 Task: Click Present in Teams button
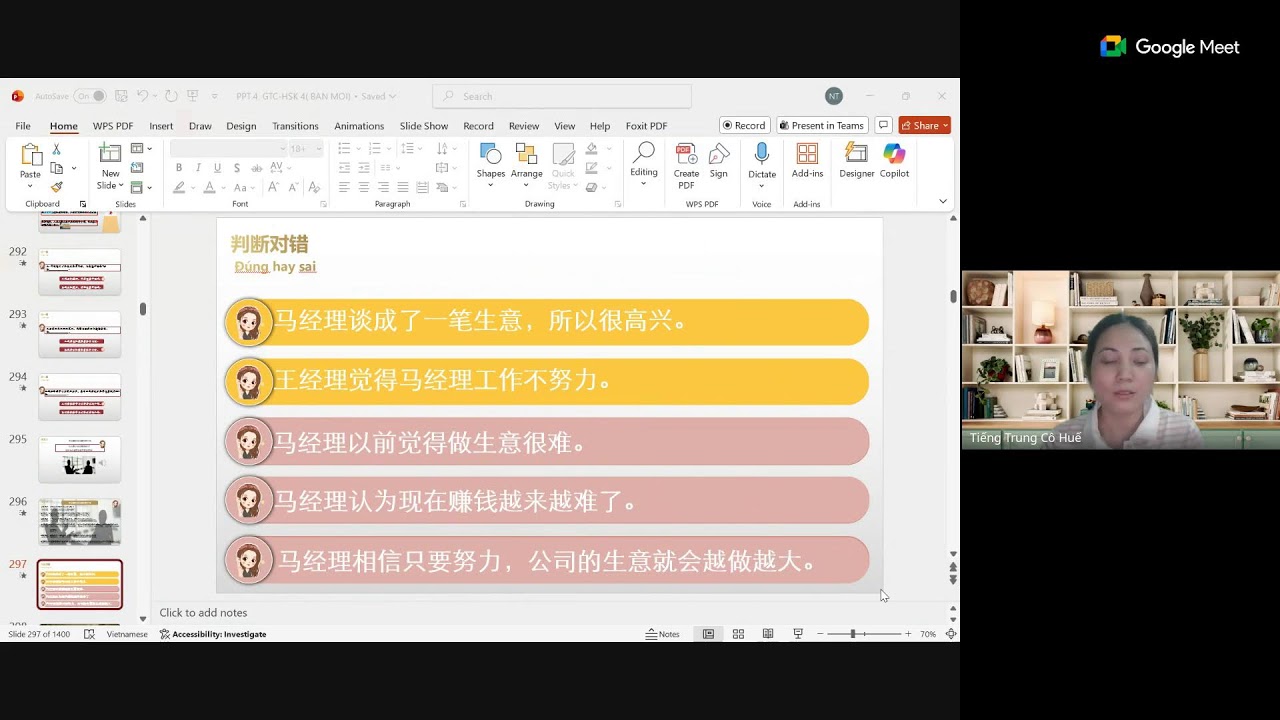(x=822, y=125)
